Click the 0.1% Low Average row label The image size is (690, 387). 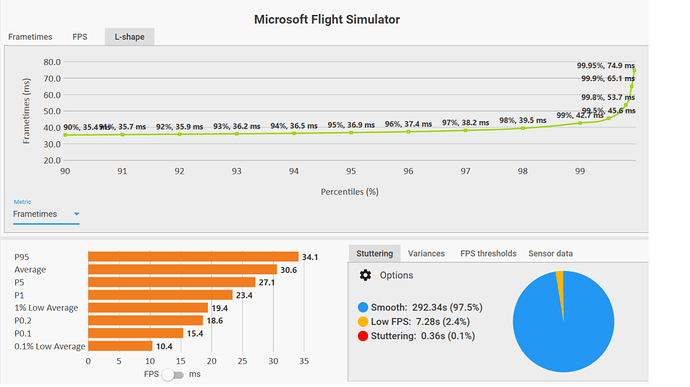pyautogui.click(x=50, y=346)
